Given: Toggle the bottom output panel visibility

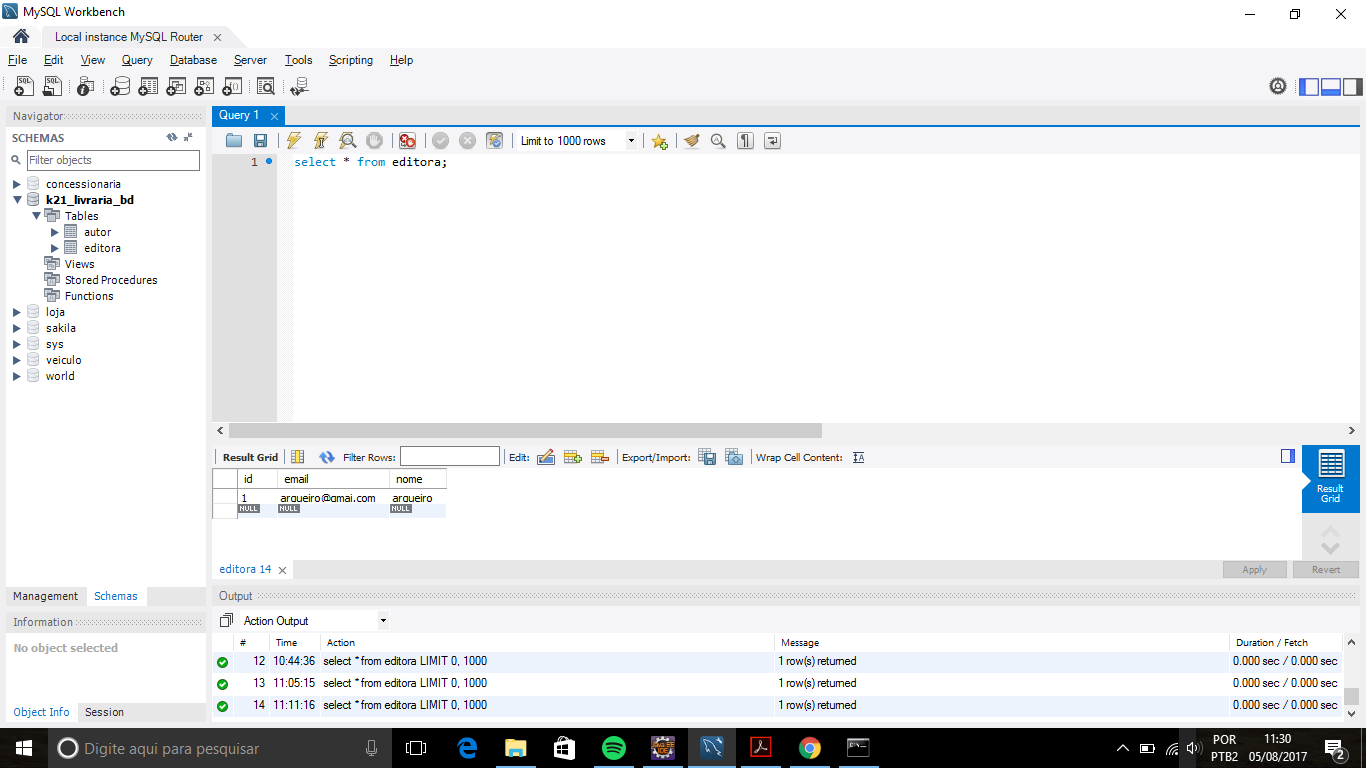Looking at the screenshot, I should tap(1331, 86).
